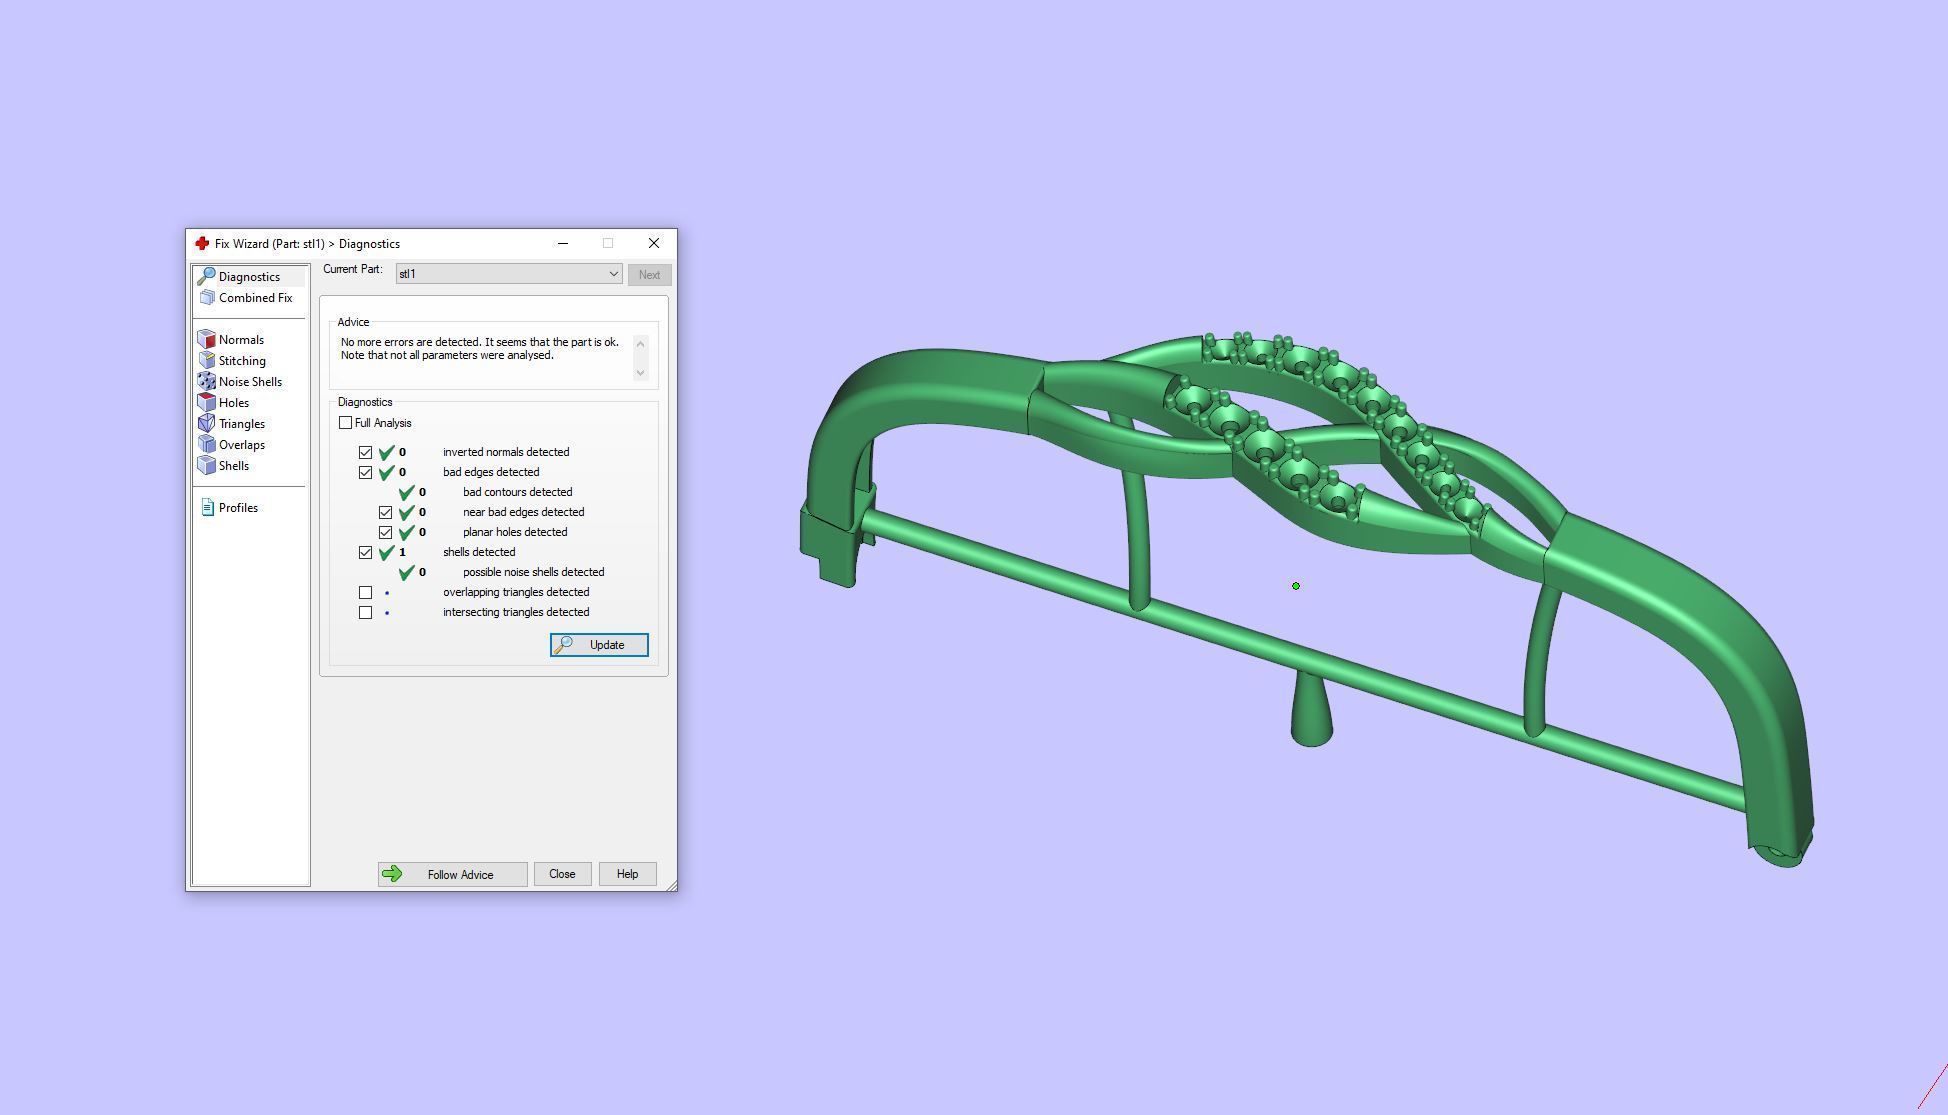Image resolution: width=1948 pixels, height=1115 pixels.
Task: Uncheck inverted normals detected checkbox
Action: pyautogui.click(x=366, y=452)
